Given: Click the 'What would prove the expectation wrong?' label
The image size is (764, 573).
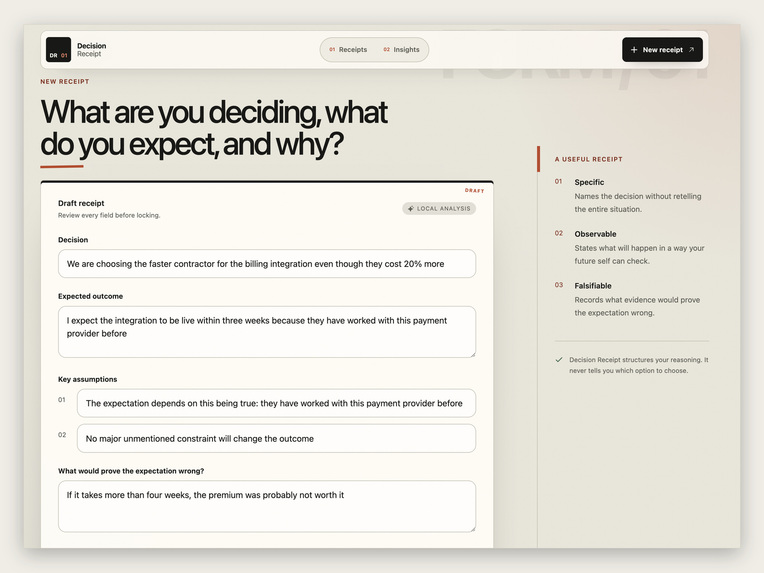Looking at the screenshot, I should click(x=131, y=471).
